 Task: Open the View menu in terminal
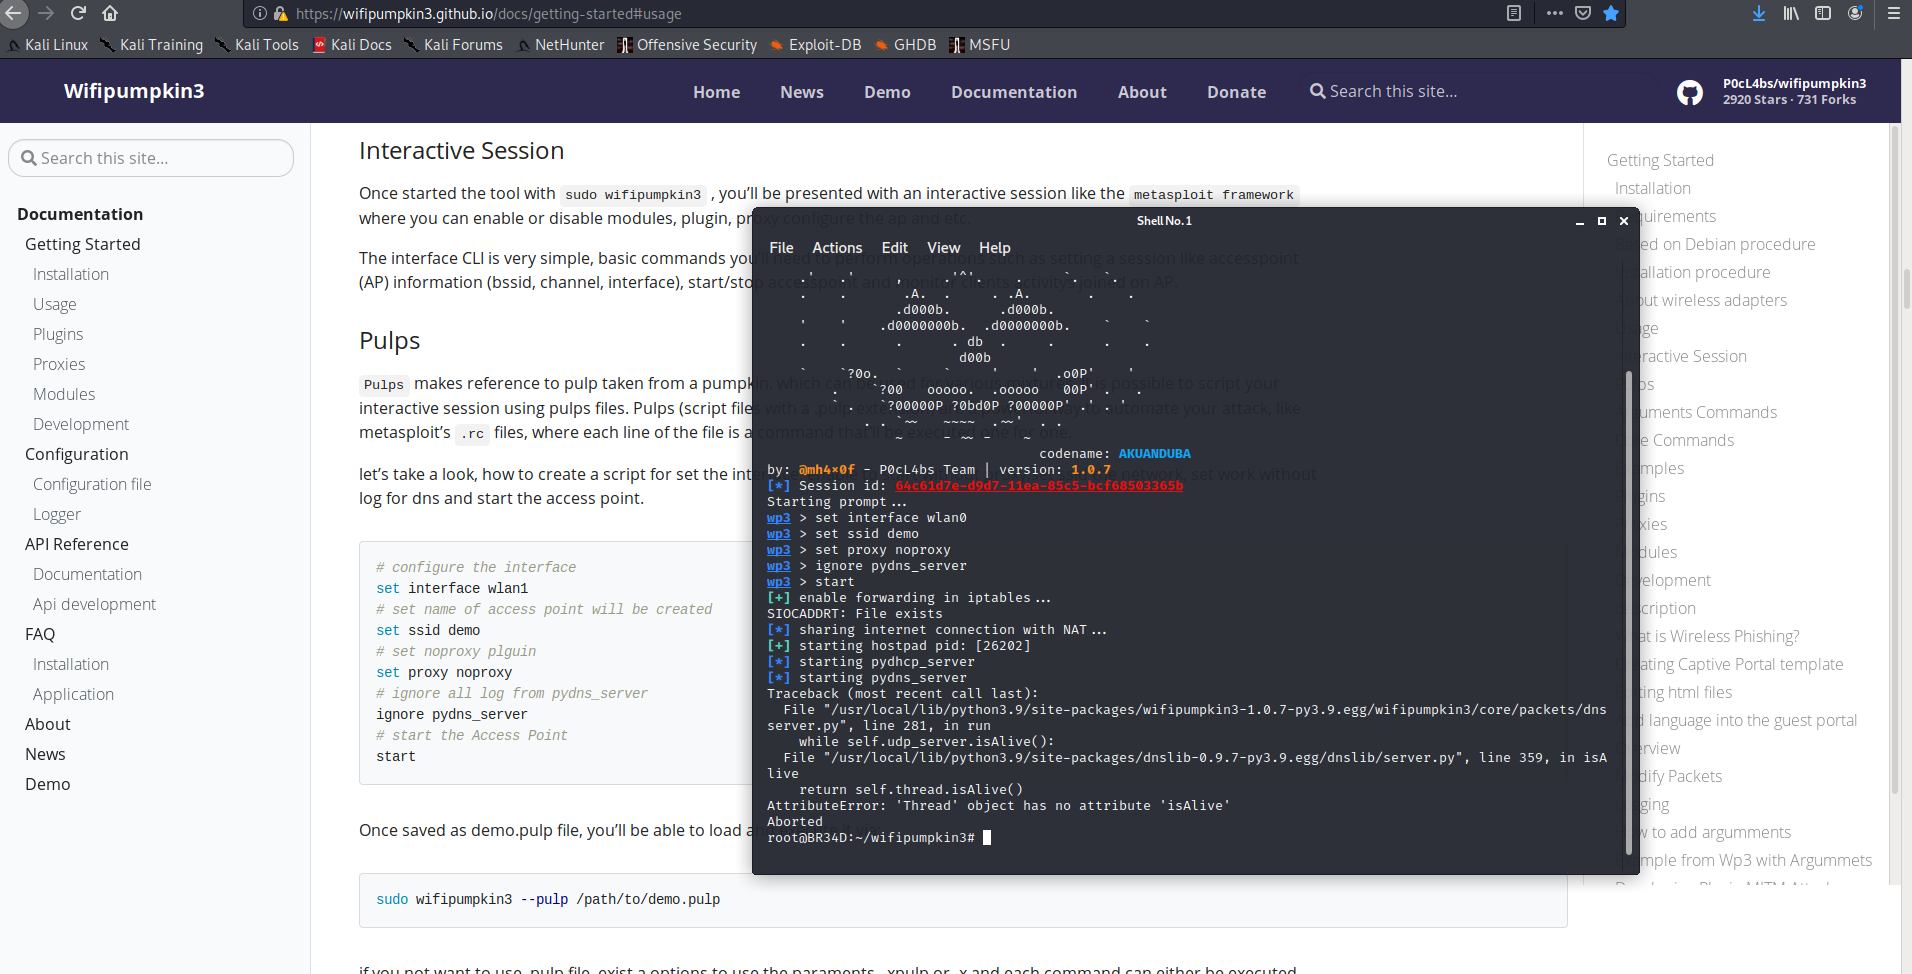943,248
